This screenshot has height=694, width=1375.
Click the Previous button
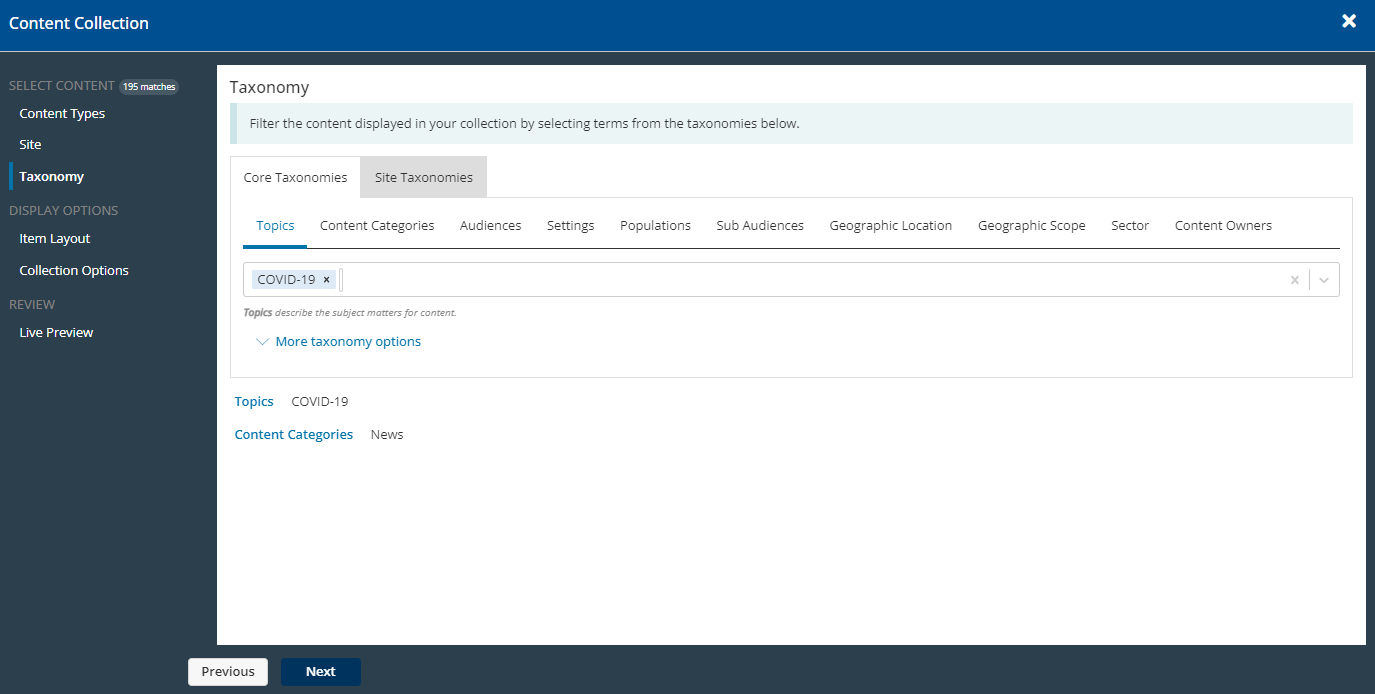[x=228, y=672]
